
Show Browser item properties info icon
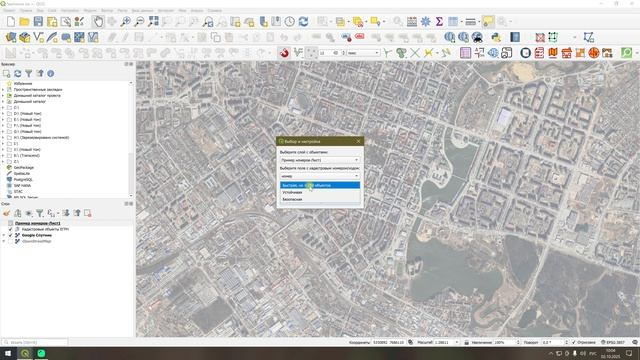pyautogui.click(x=51, y=73)
